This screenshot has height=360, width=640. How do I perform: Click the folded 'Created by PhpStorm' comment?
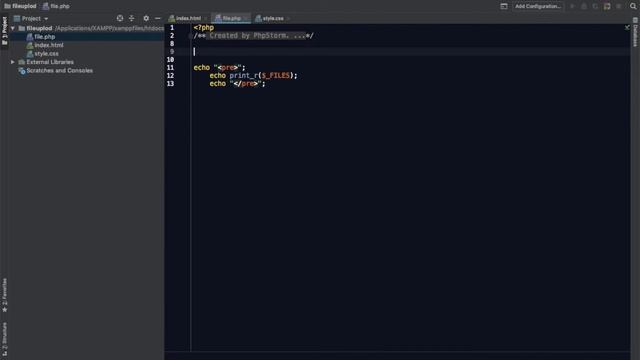pos(257,36)
